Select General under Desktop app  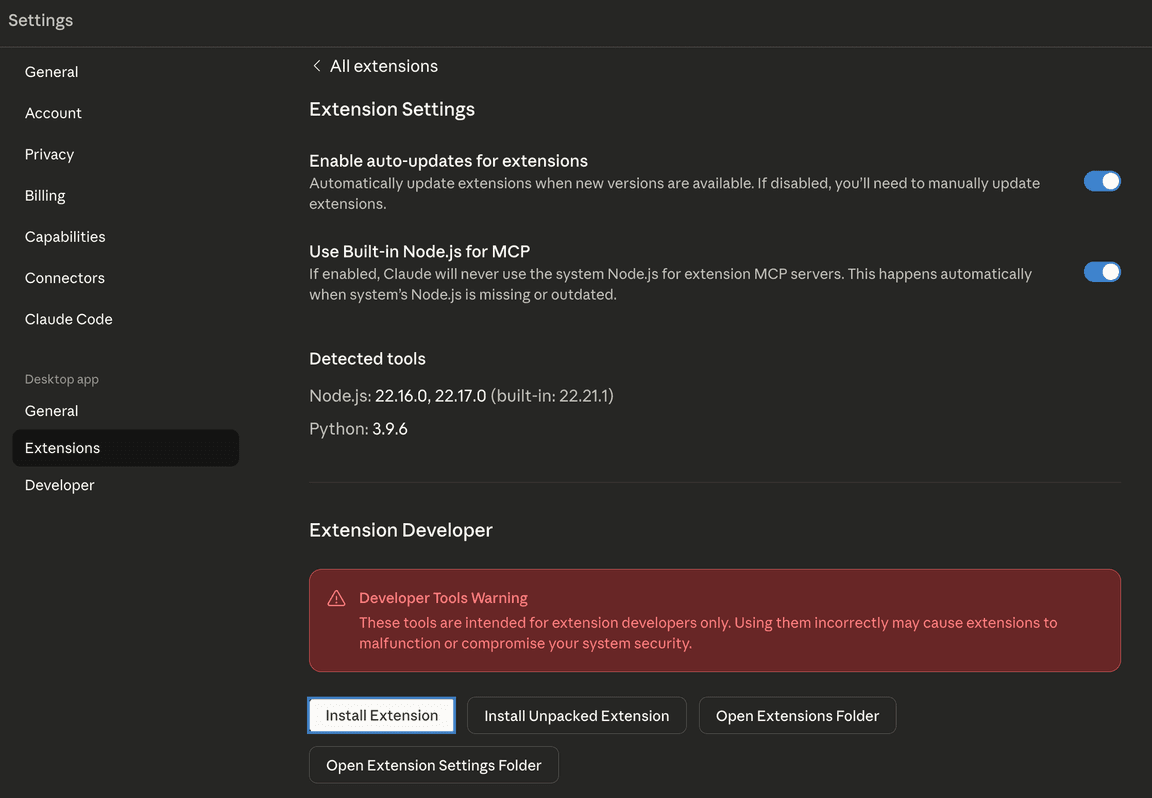(x=52, y=411)
